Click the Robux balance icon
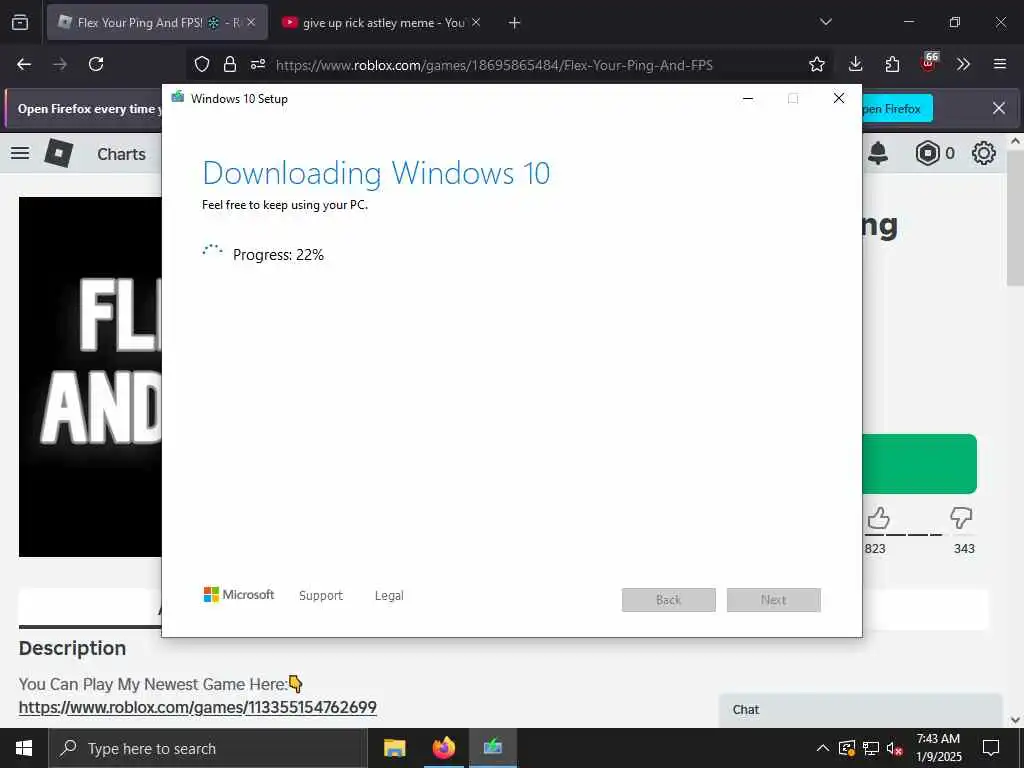 927,153
